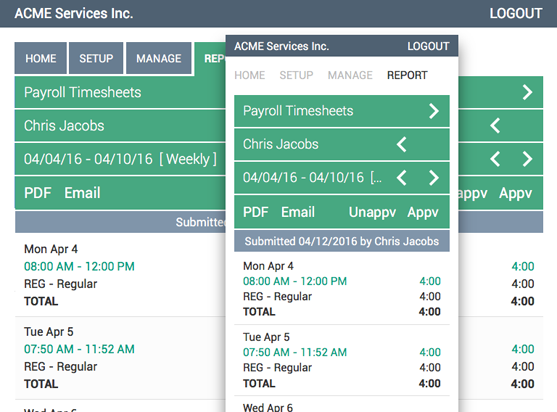Click date range 04/04/16 - 04/10/16 in front panel
This screenshot has width=557, height=412.
[x=303, y=178]
